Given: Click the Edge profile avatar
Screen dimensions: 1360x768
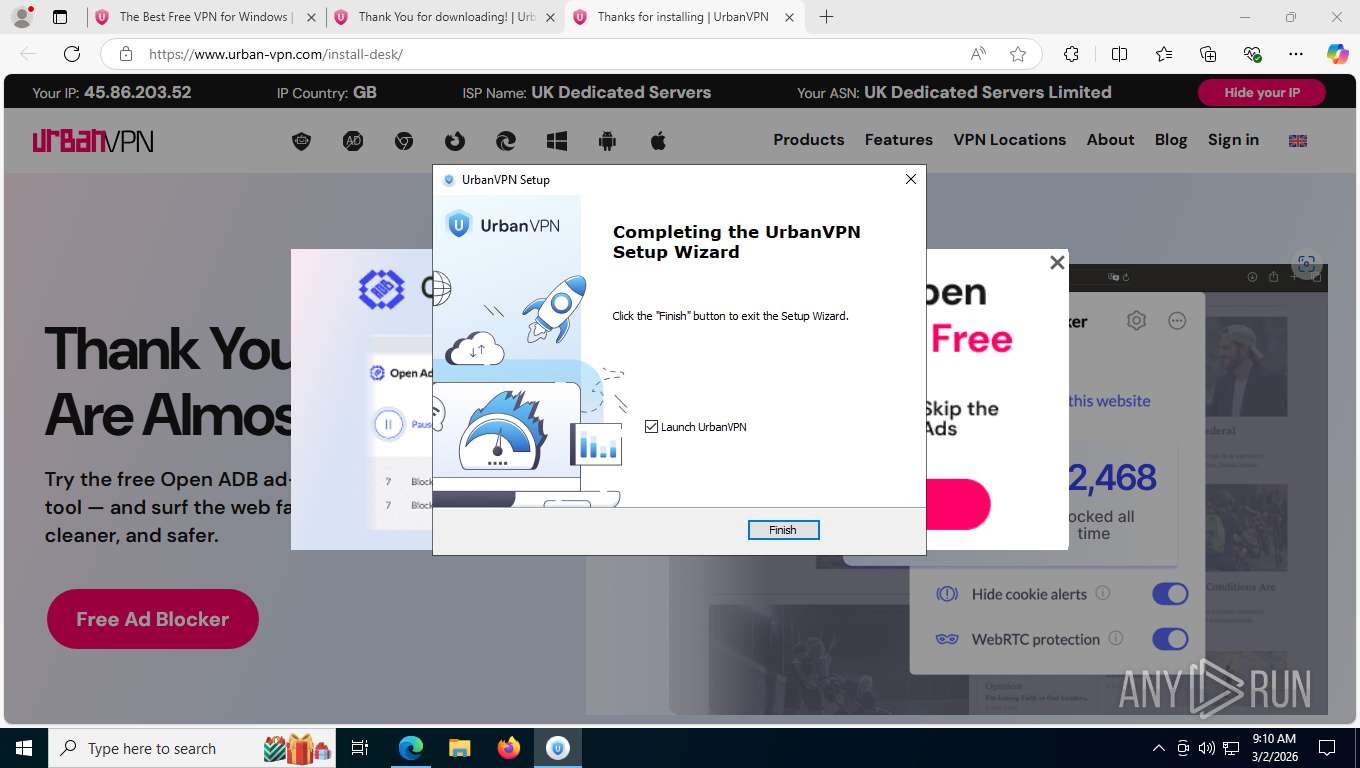Looking at the screenshot, I should [x=21, y=17].
